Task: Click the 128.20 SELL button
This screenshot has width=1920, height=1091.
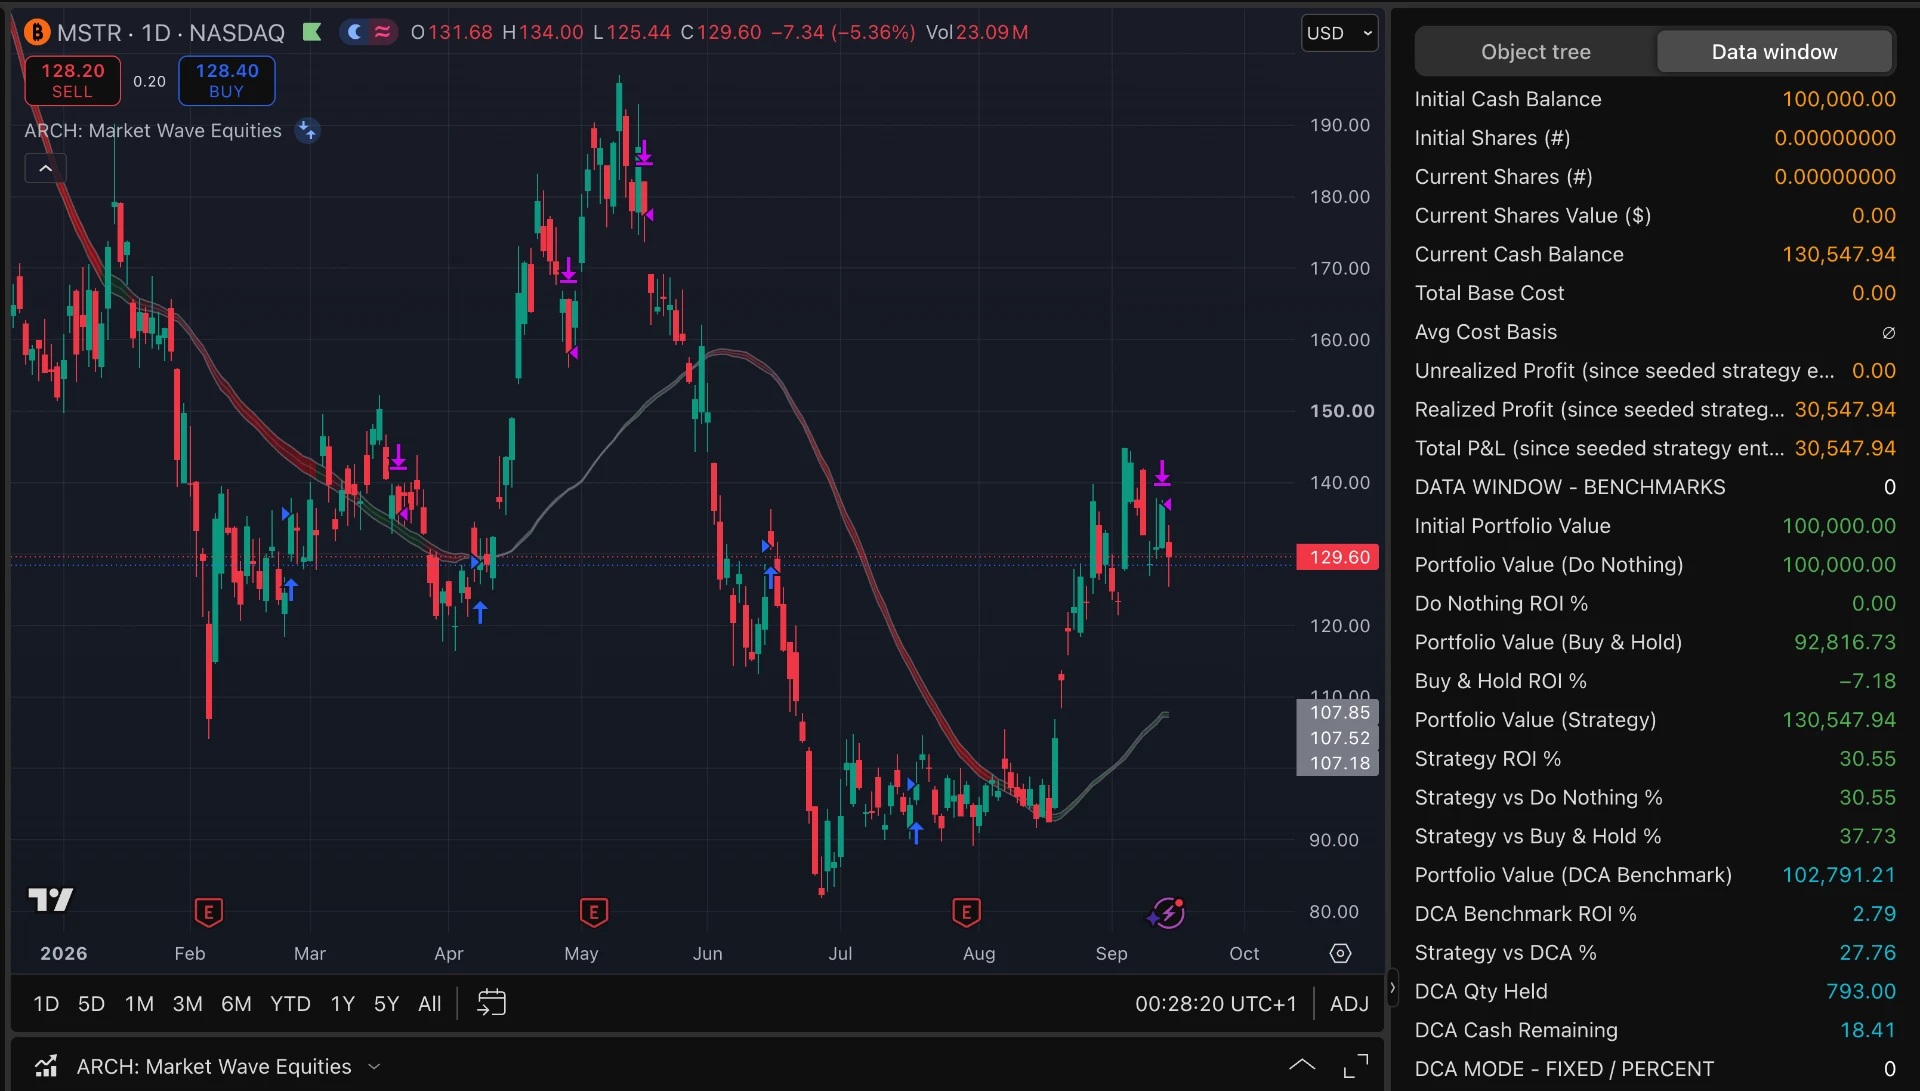Action: (x=72, y=80)
